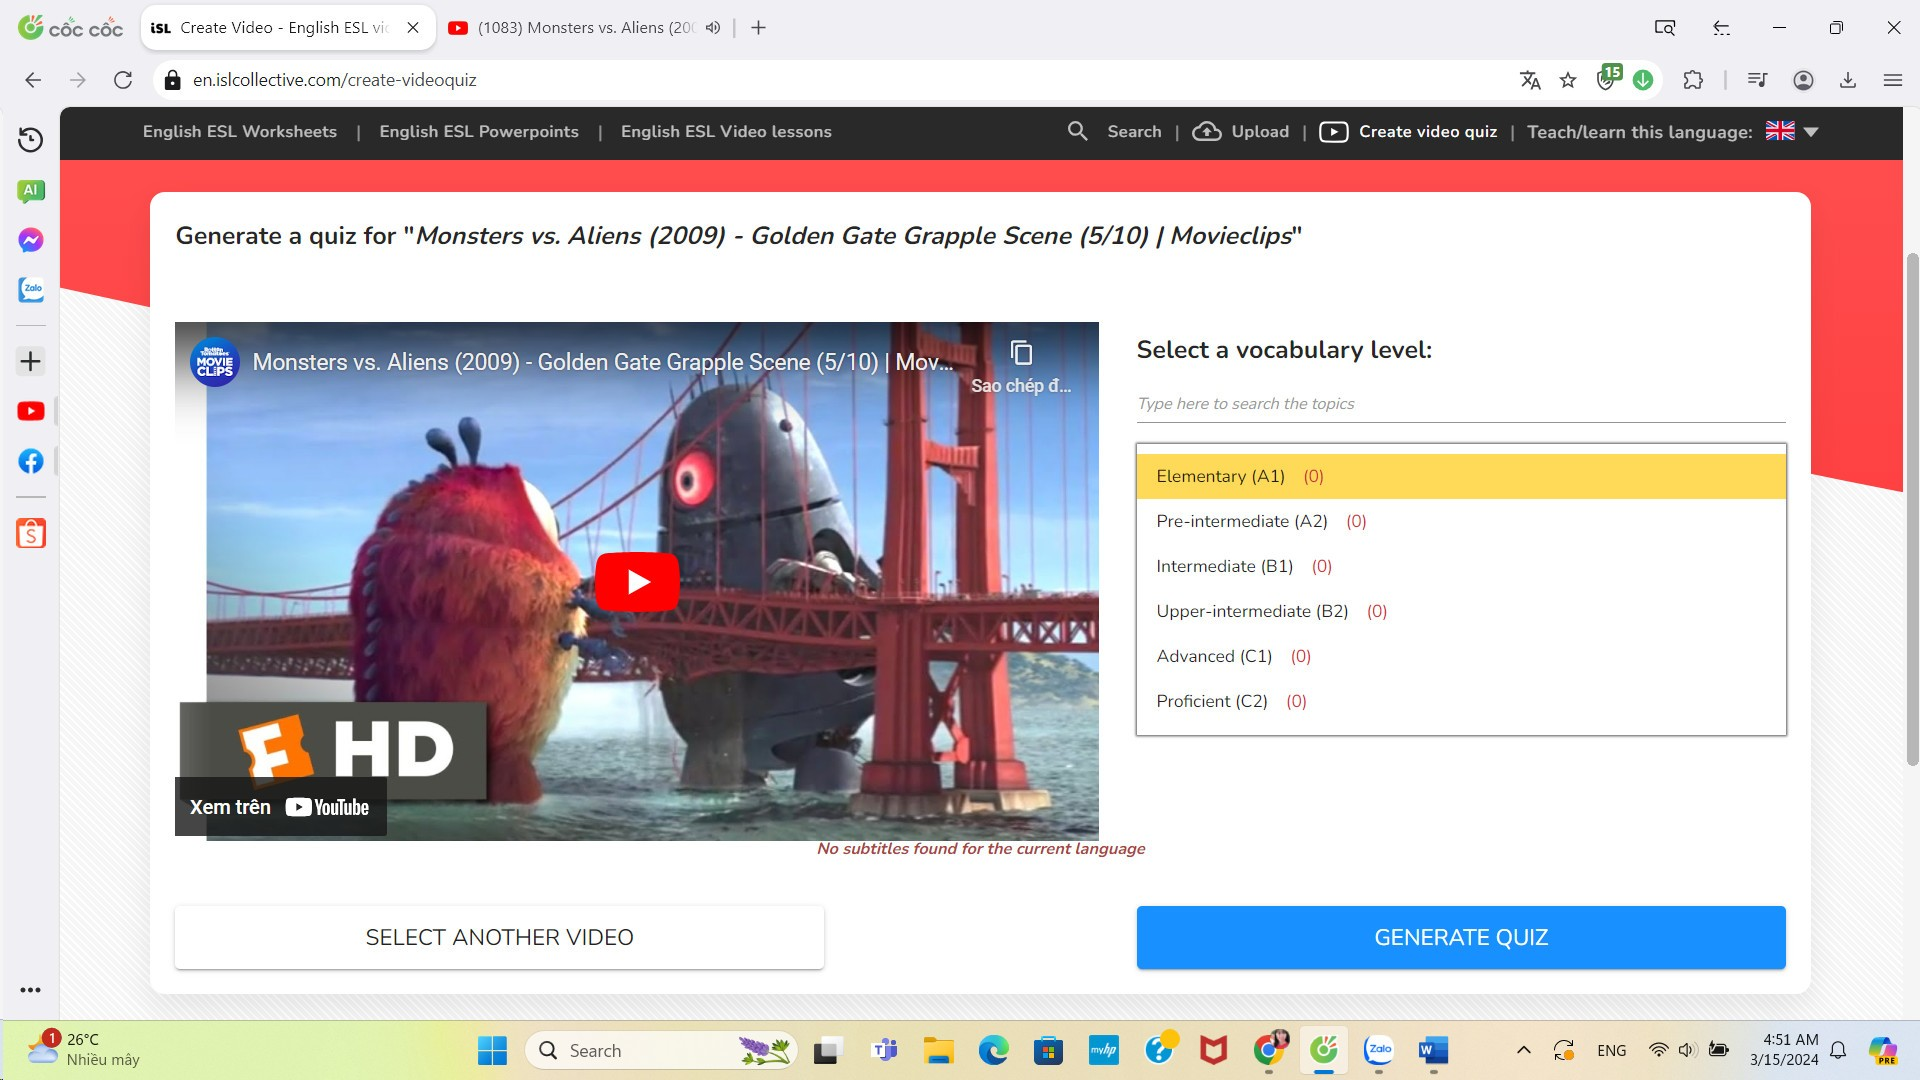Click the GENERATE QUIZ button
This screenshot has height=1080, width=1920.
click(1461, 937)
